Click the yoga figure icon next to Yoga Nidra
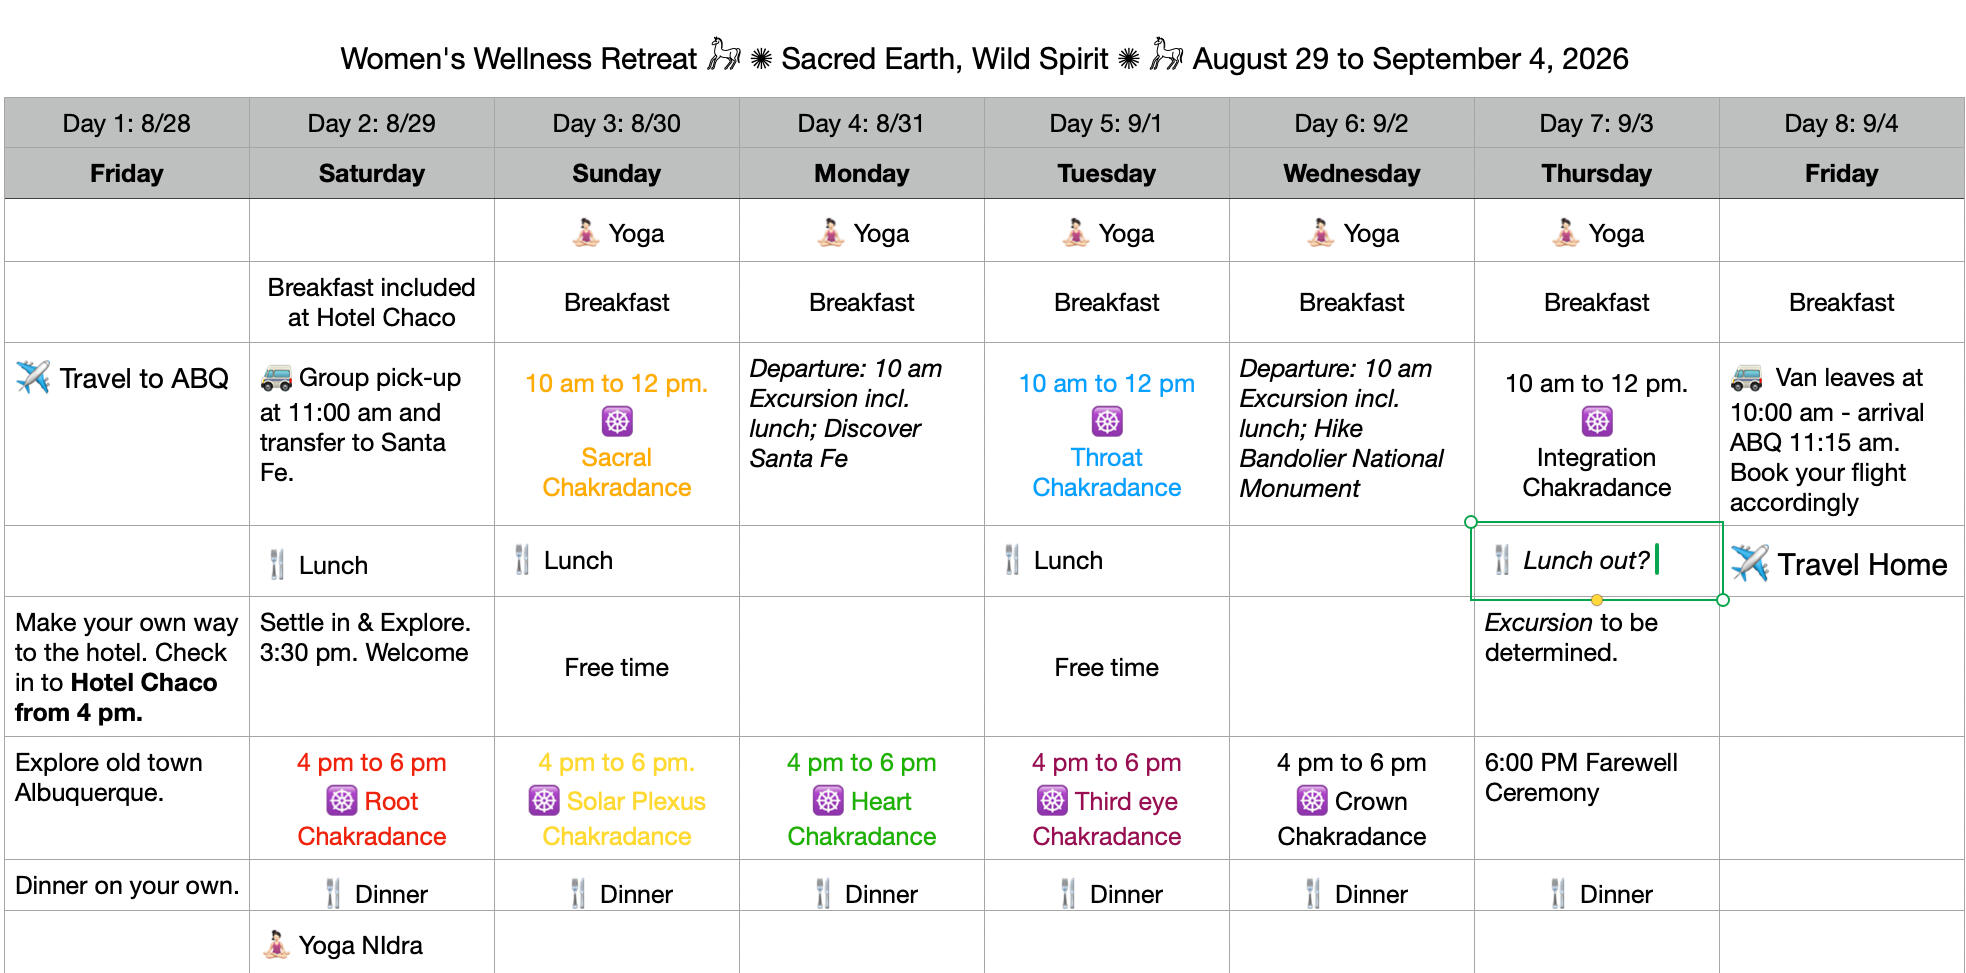The image size is (1966, 973). pos(277,945)
